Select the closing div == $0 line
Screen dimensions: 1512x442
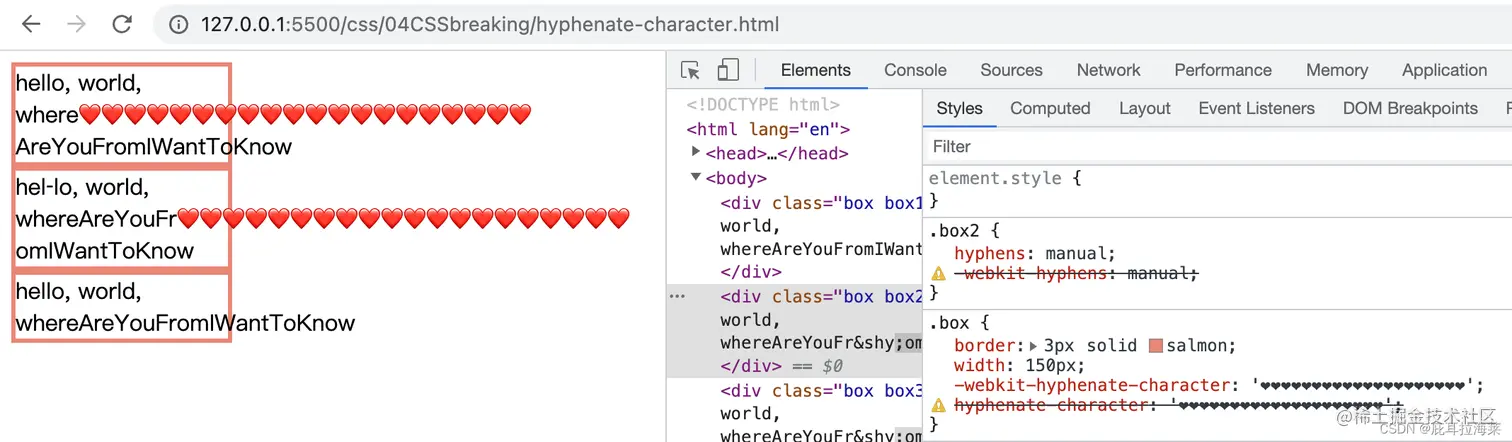(x=784, y=366)
